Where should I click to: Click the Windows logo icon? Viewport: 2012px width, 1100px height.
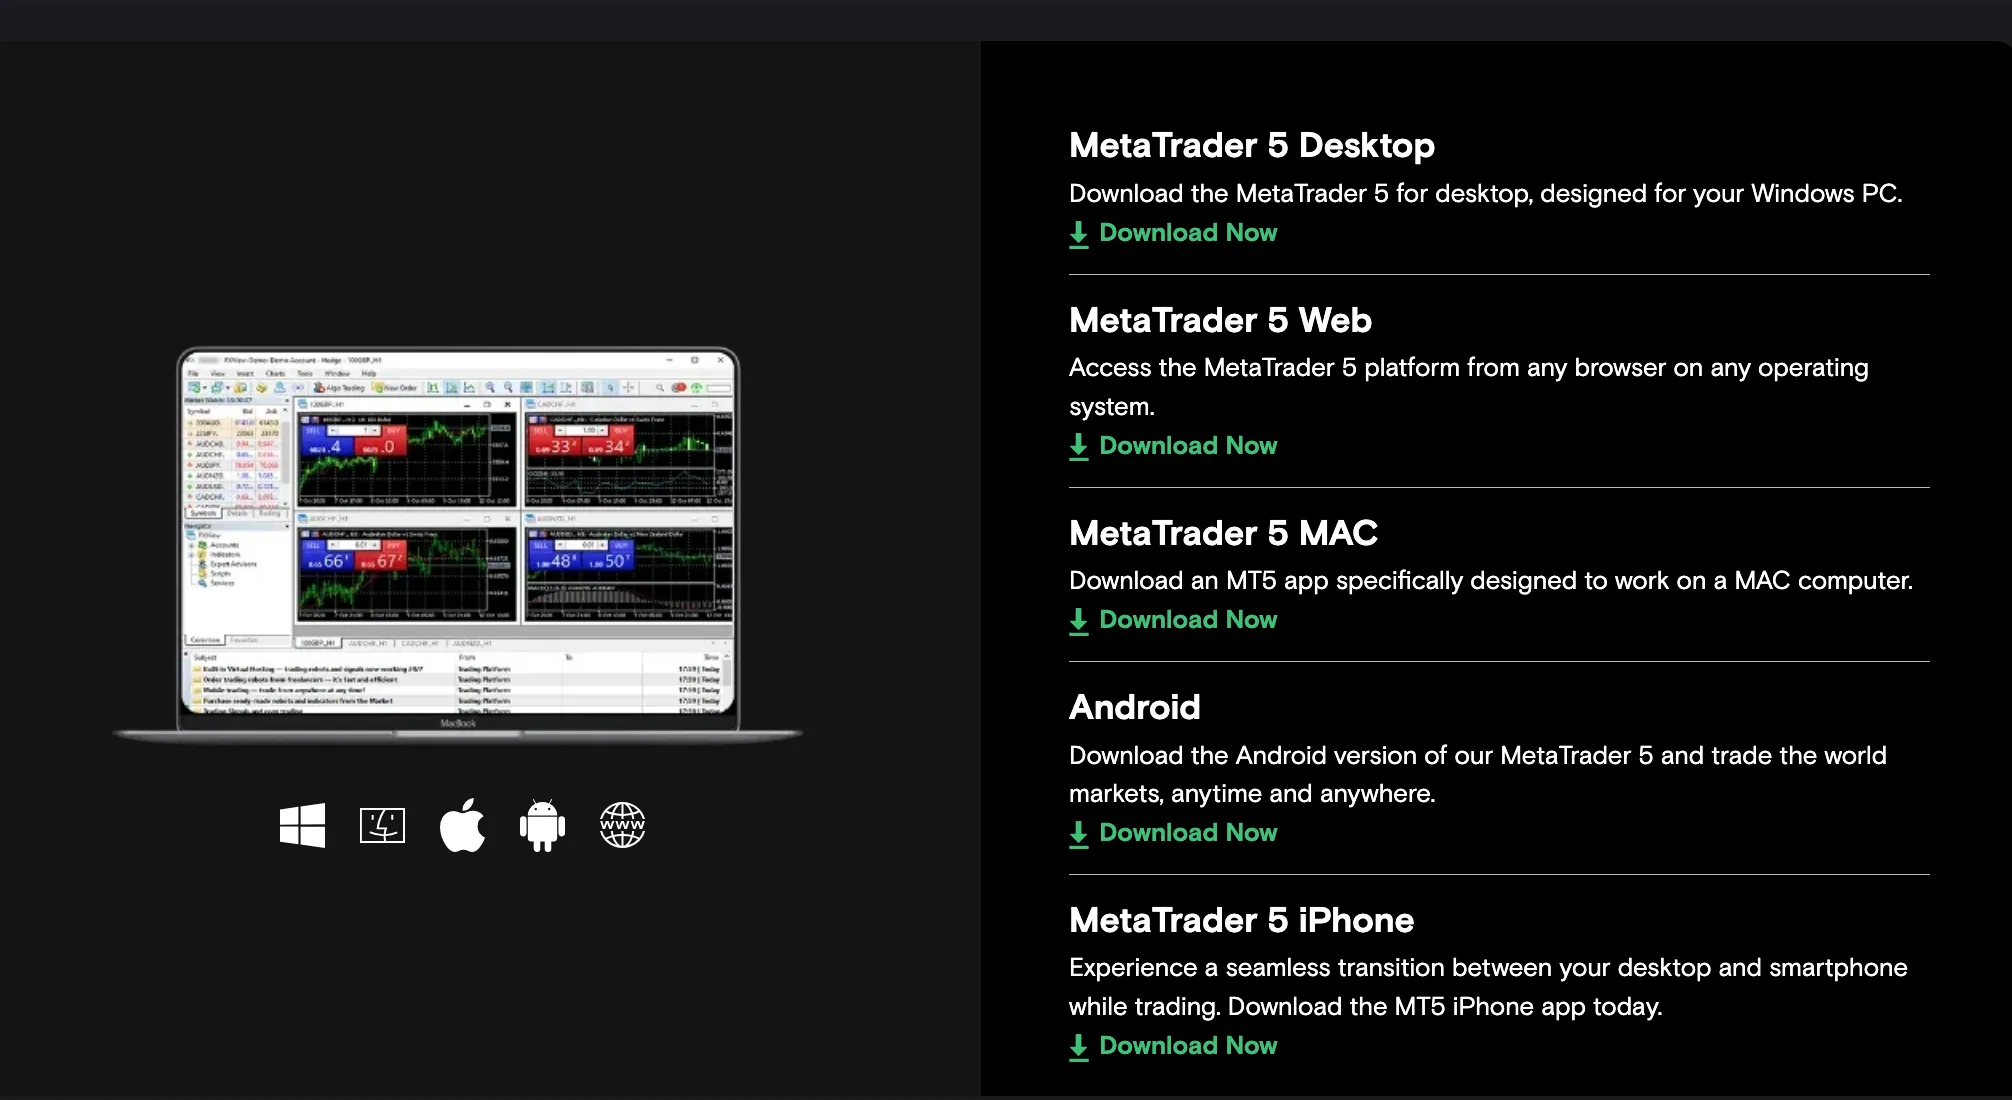(302, 825)
